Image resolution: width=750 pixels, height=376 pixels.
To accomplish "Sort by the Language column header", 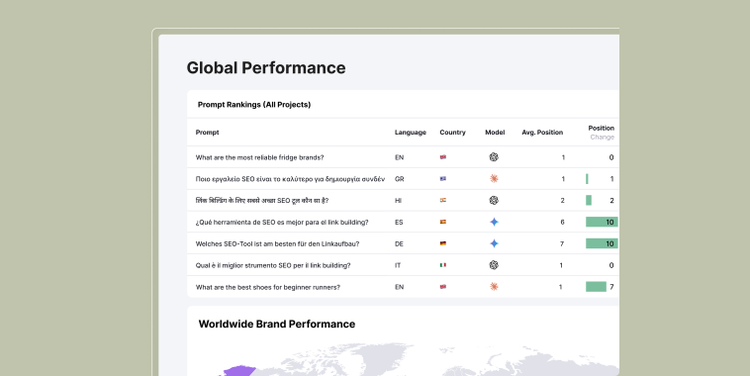I will coord(410,133).
